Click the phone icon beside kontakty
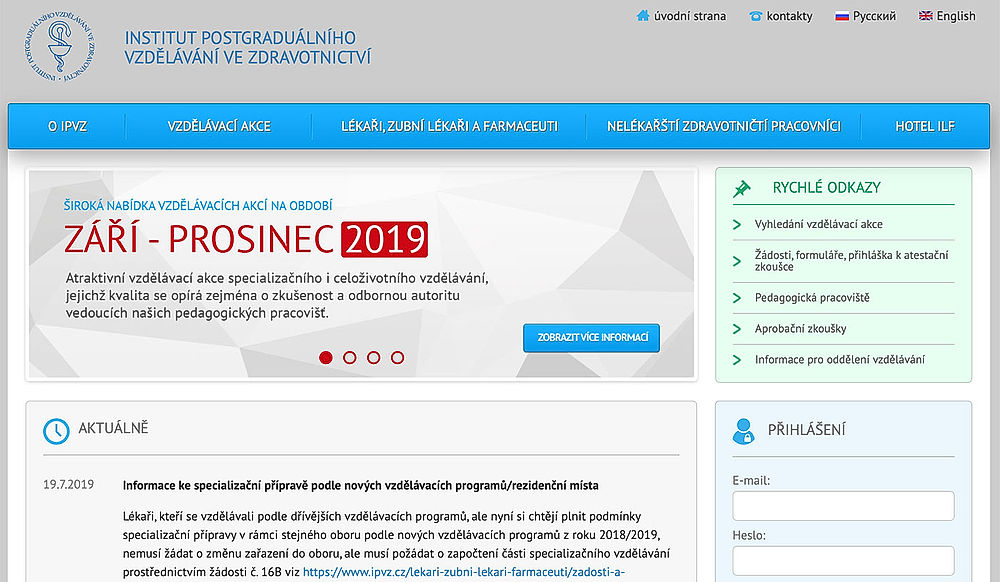Viewport: 1000px width, 582px height. [x=756, y=16]
